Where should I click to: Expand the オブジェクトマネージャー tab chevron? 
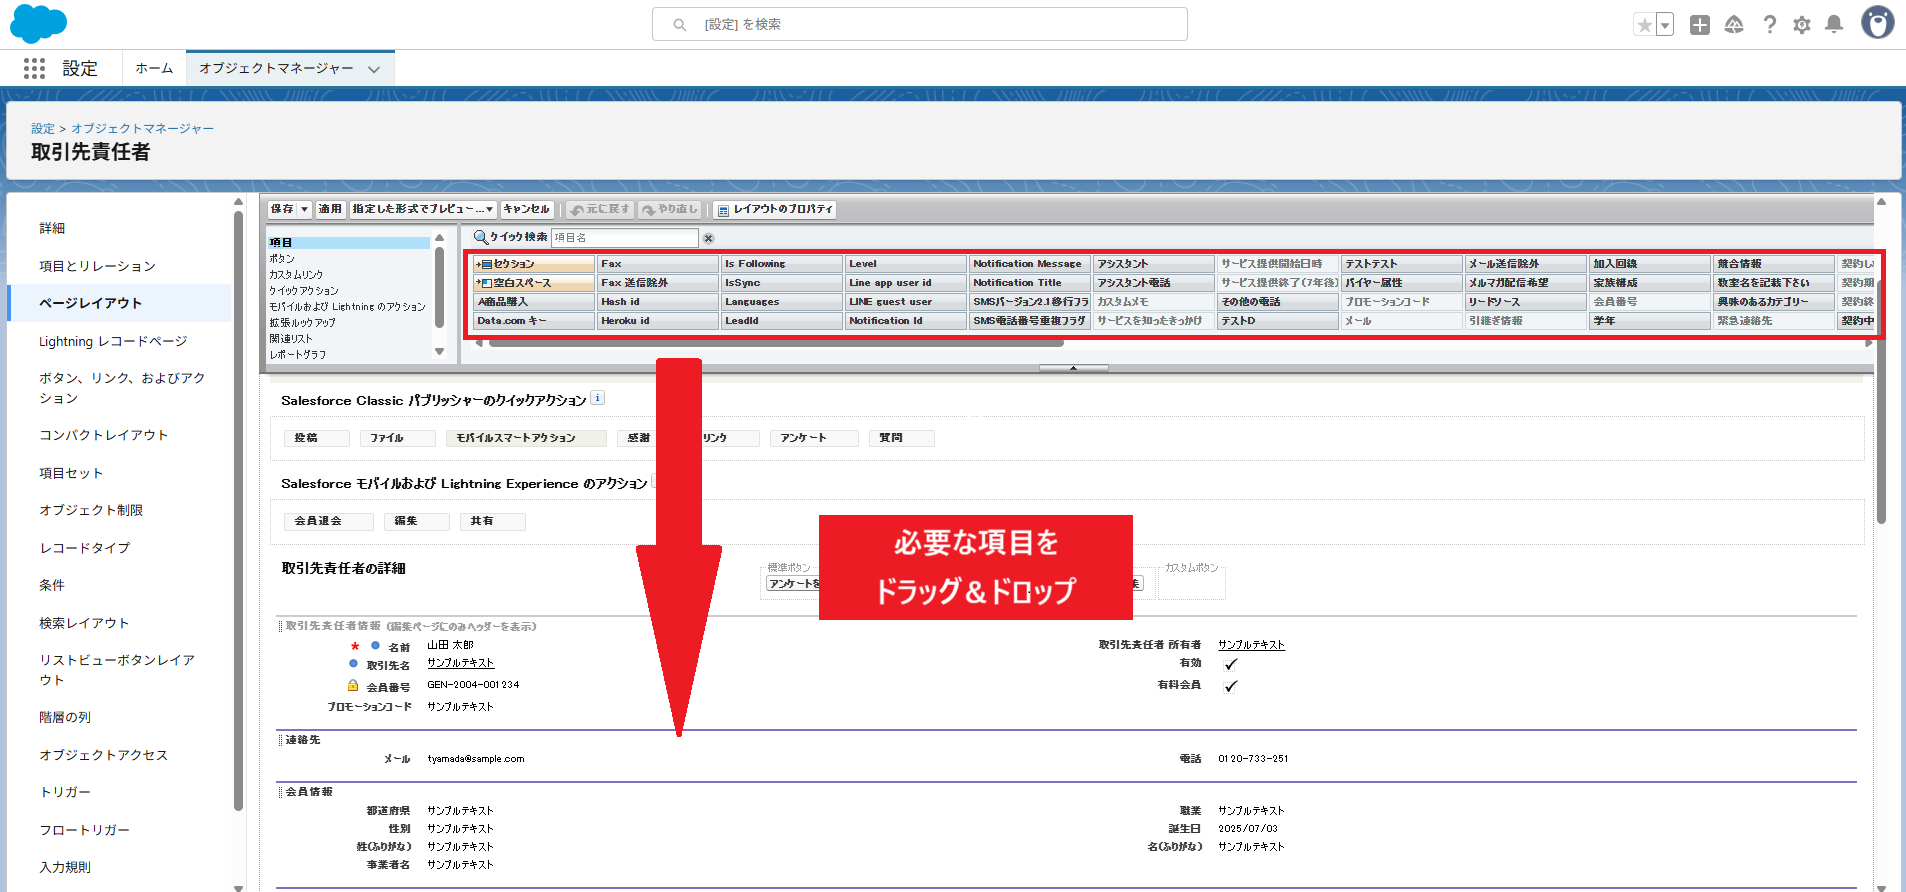pyautogui.click(x=374, y=69)
